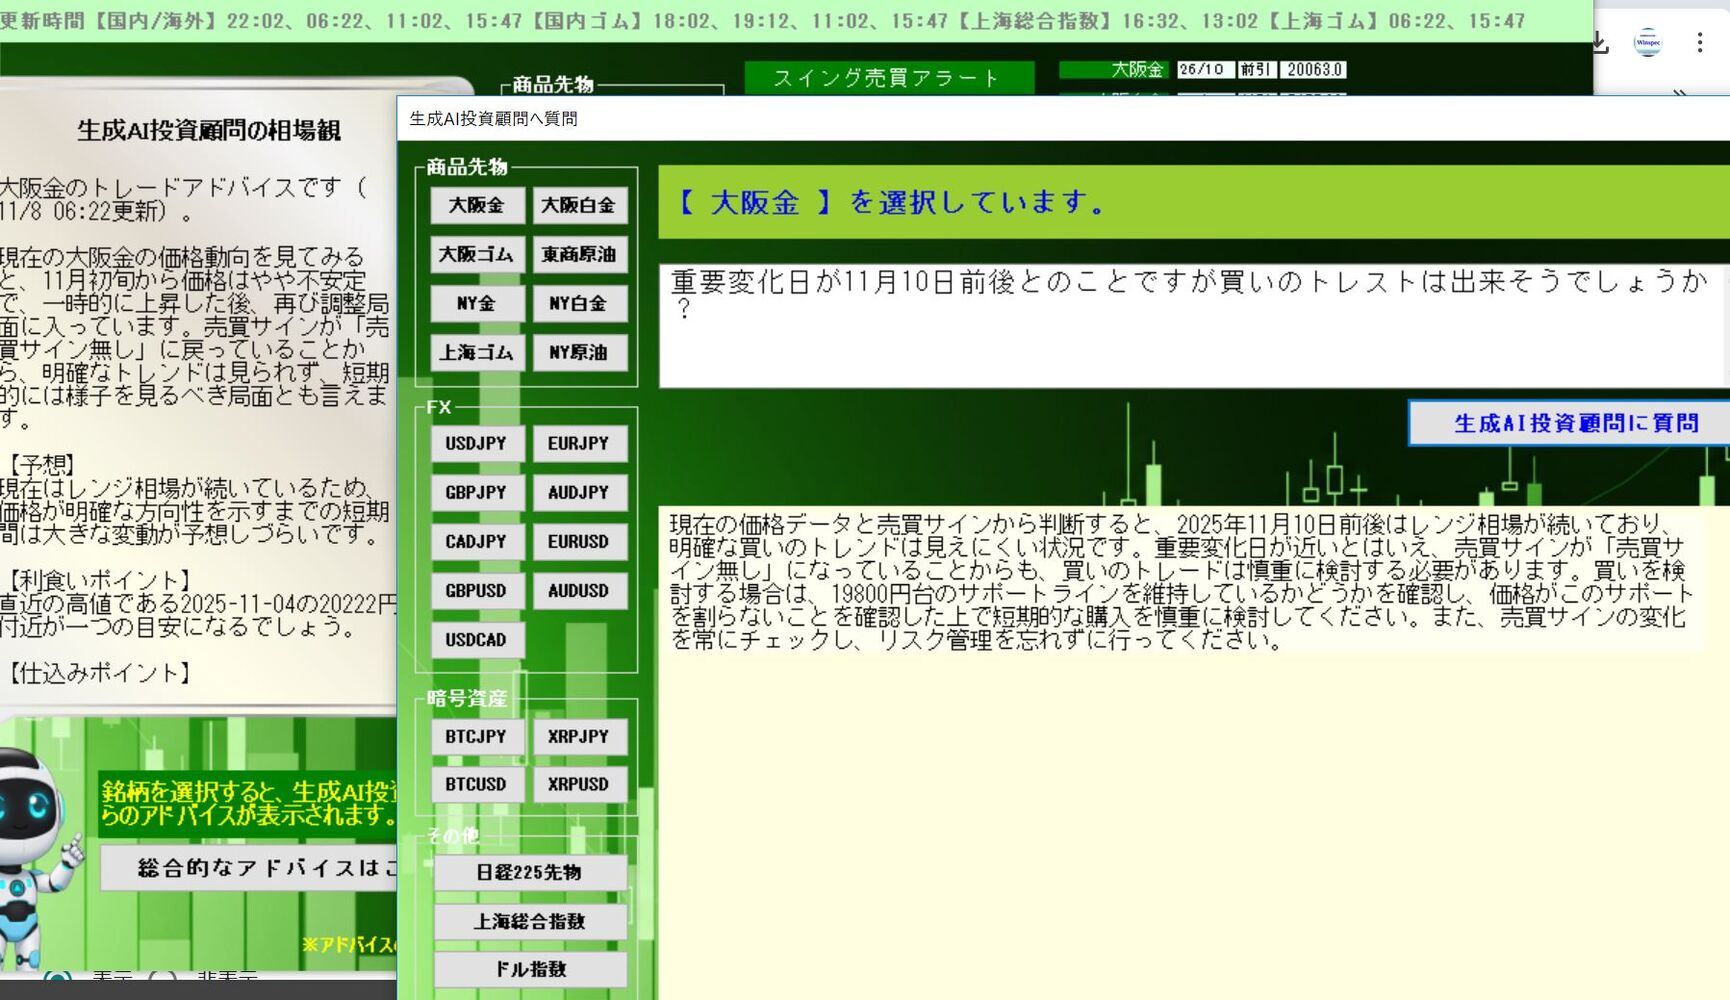Open the browser three-dot menu
This screenshot has height=1000, width=1730.
(1699, 42)
